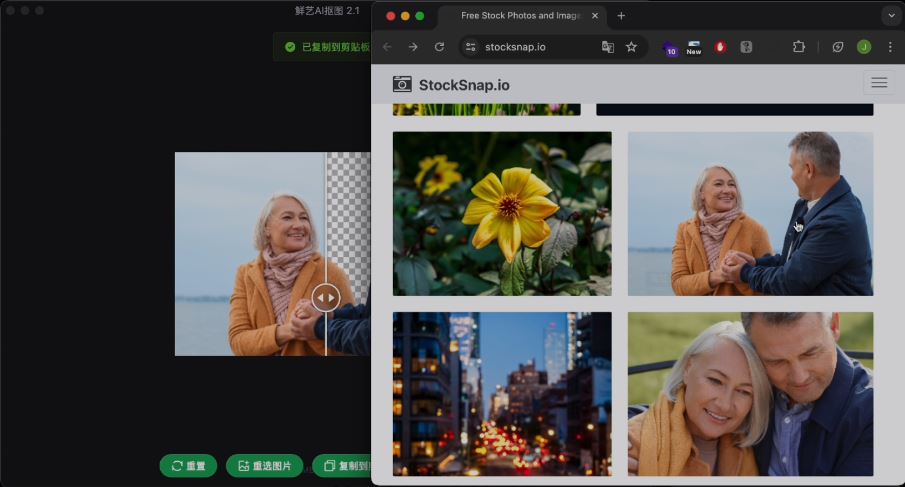
Task: Expand the tab search dropdown arrow
Action: [x=890, y=15]
